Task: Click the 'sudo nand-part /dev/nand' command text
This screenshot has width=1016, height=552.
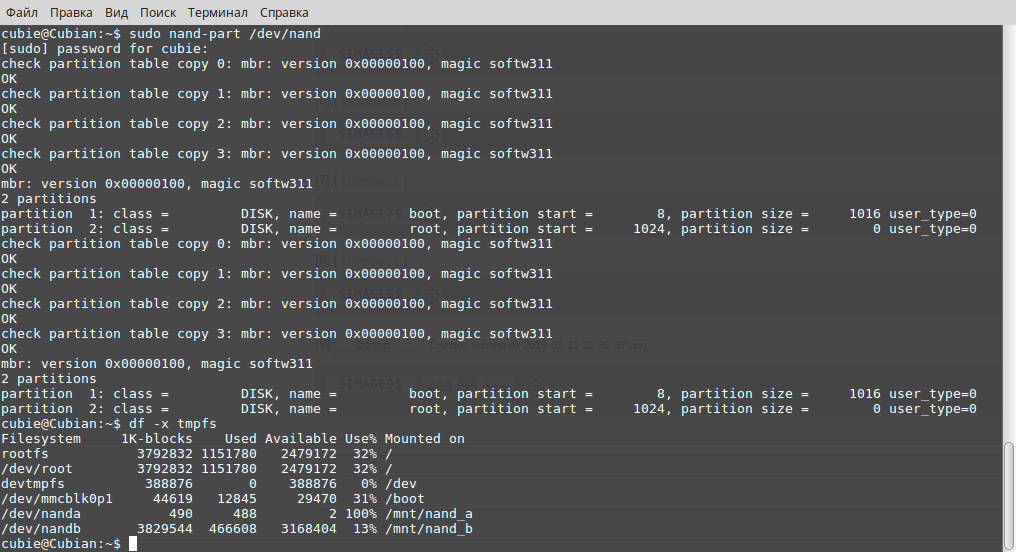Action: pyautogui.click(x=225, y=34)
